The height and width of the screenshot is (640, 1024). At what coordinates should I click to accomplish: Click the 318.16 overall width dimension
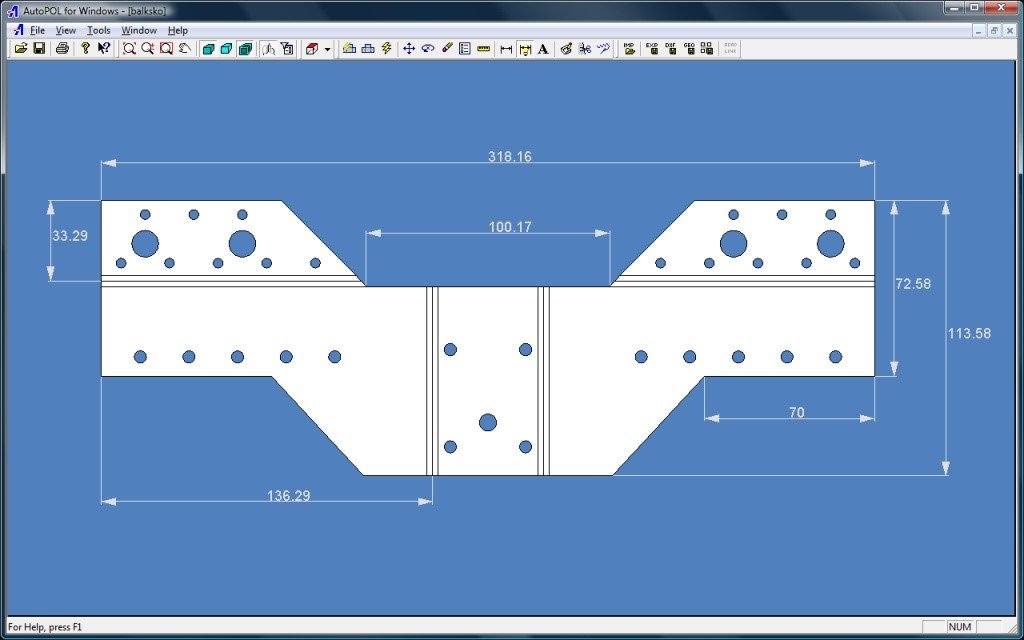[x=510, y=157]
